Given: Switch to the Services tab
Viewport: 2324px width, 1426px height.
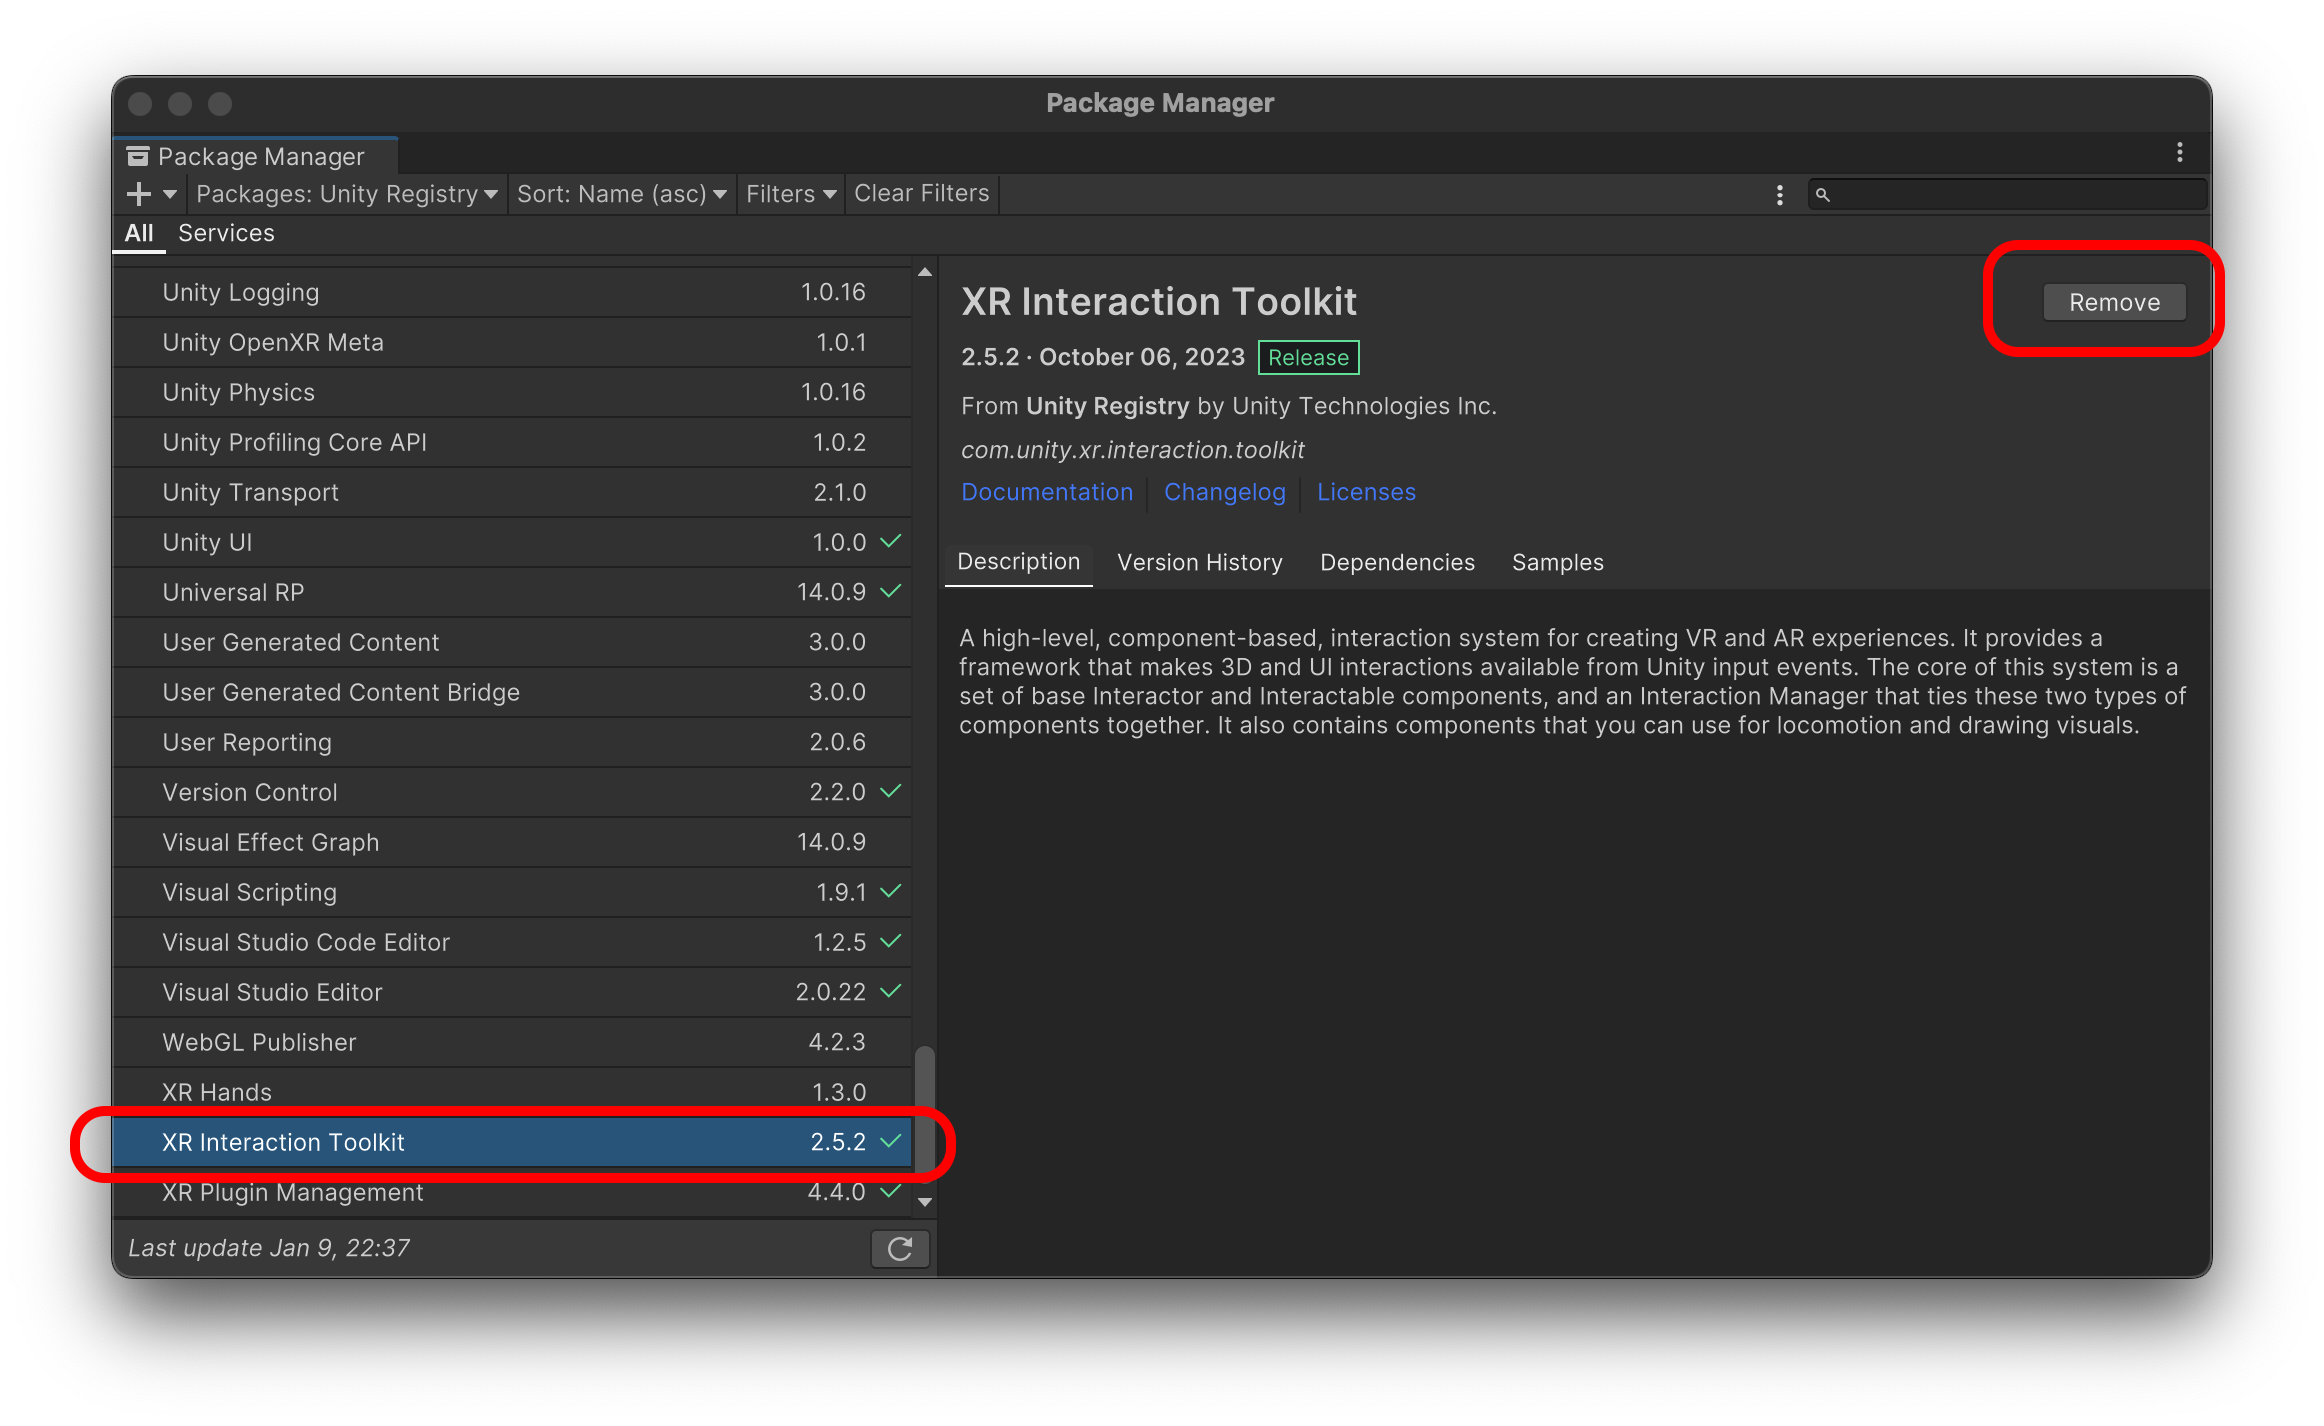Looking at the screenshot, I should (226, 233).
